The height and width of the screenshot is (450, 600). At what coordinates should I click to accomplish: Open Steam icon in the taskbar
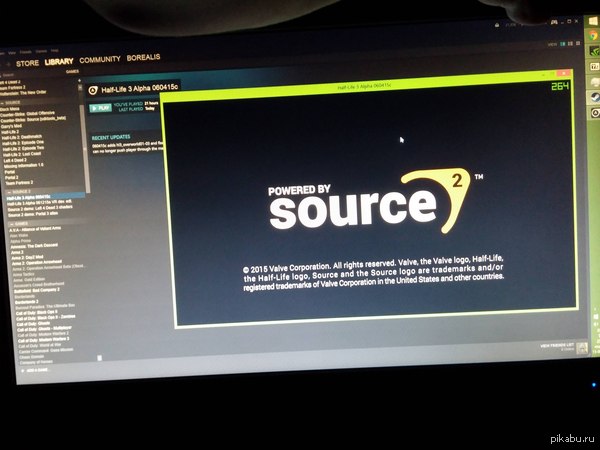pos(595,97)
